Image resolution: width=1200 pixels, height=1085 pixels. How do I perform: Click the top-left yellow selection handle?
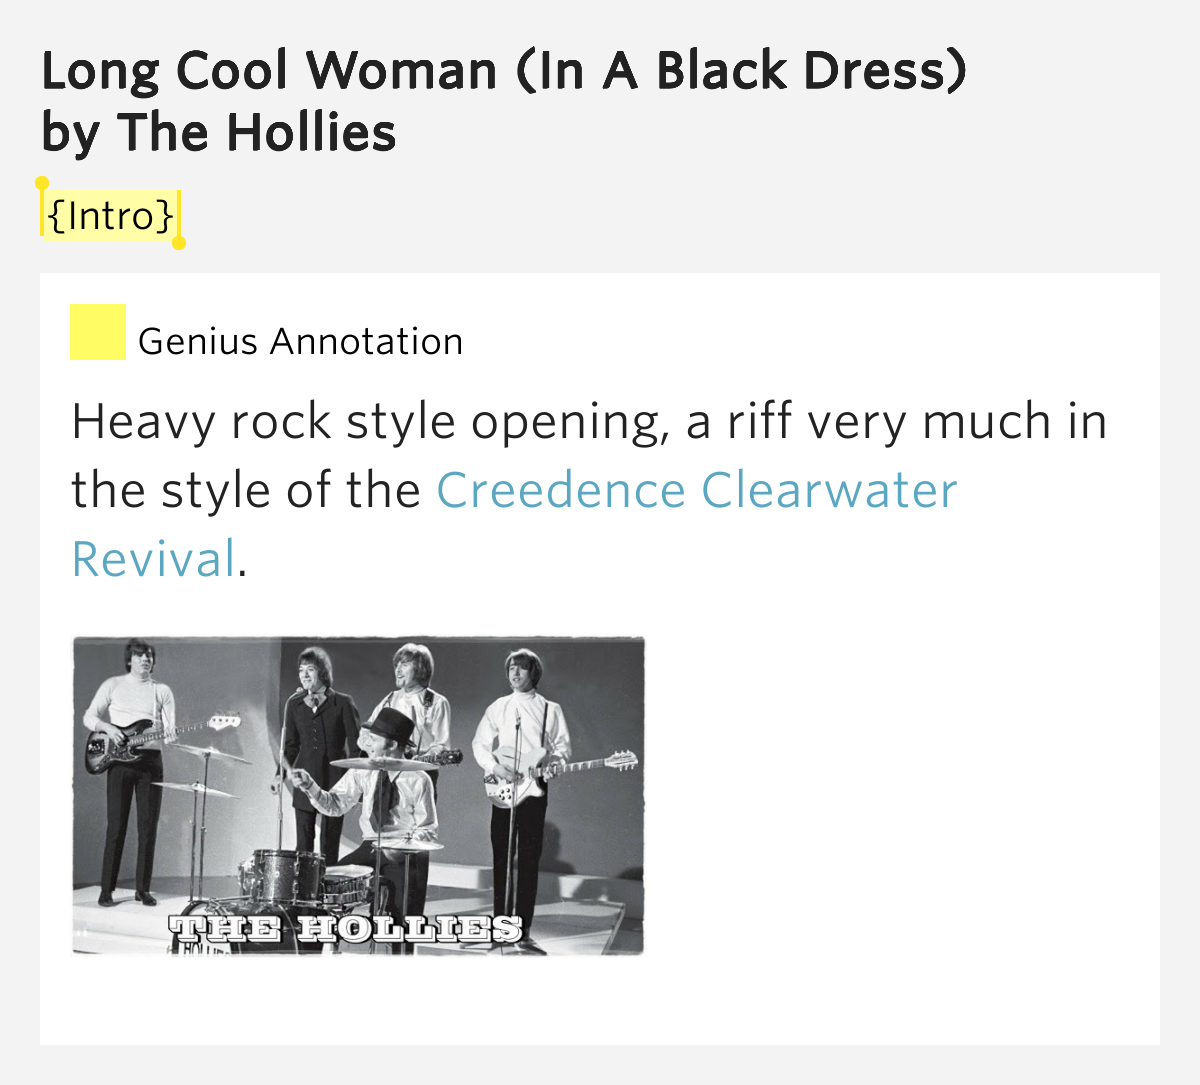[42, 184]
